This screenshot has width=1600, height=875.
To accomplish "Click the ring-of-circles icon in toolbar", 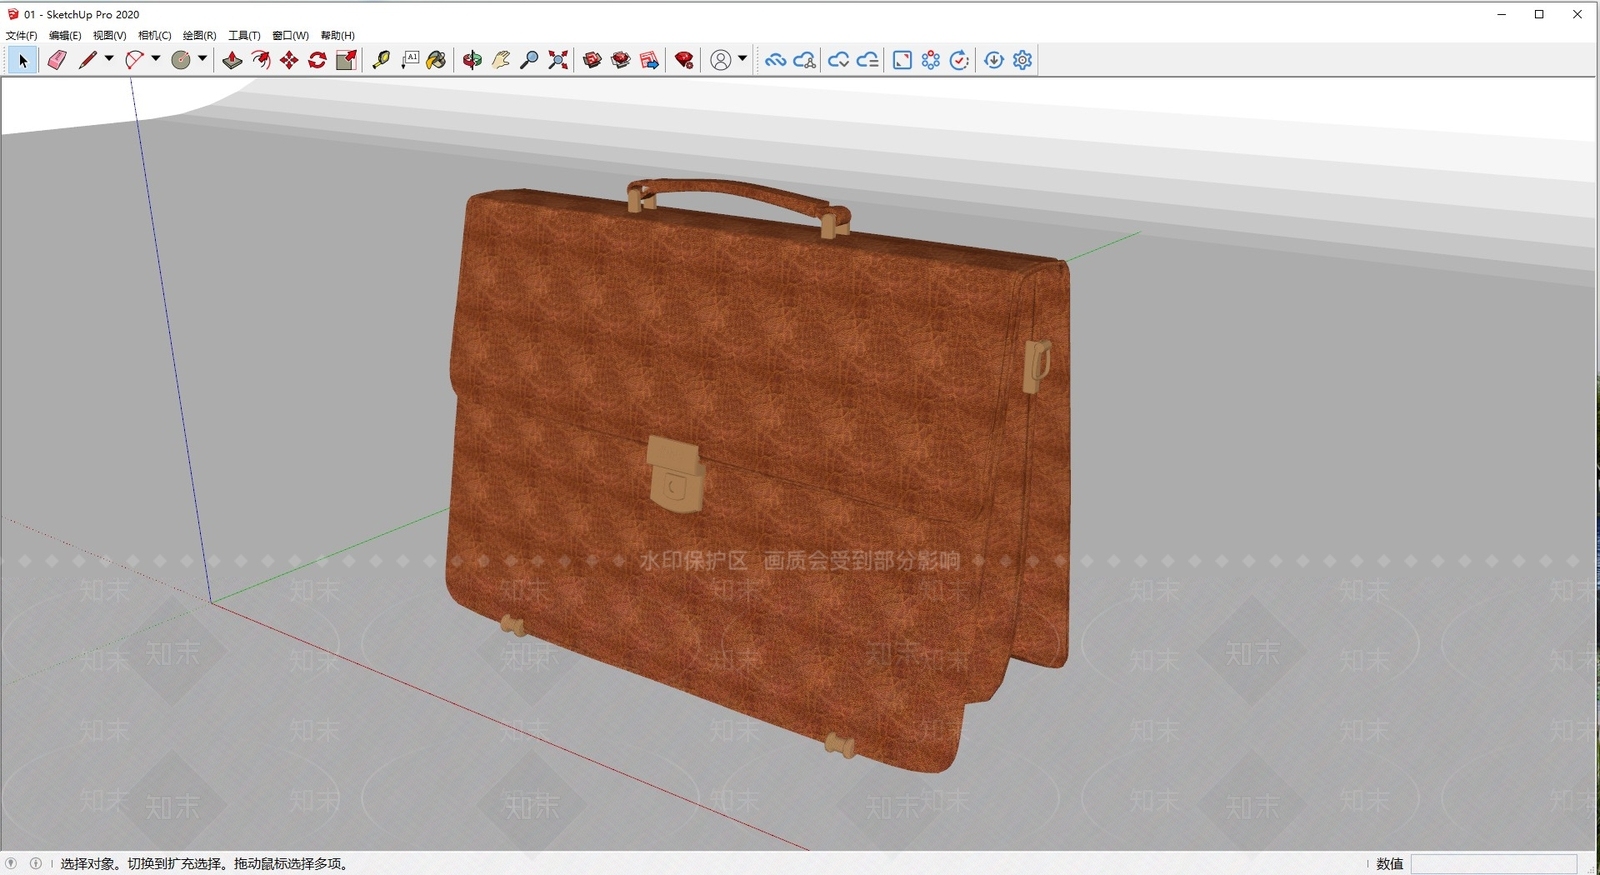I will [x=931, y=60].
